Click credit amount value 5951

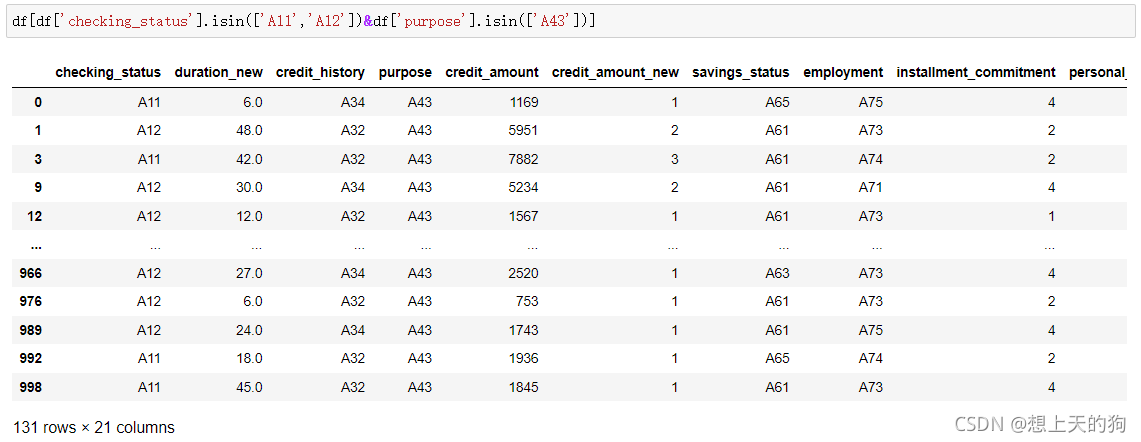[525, 130]
